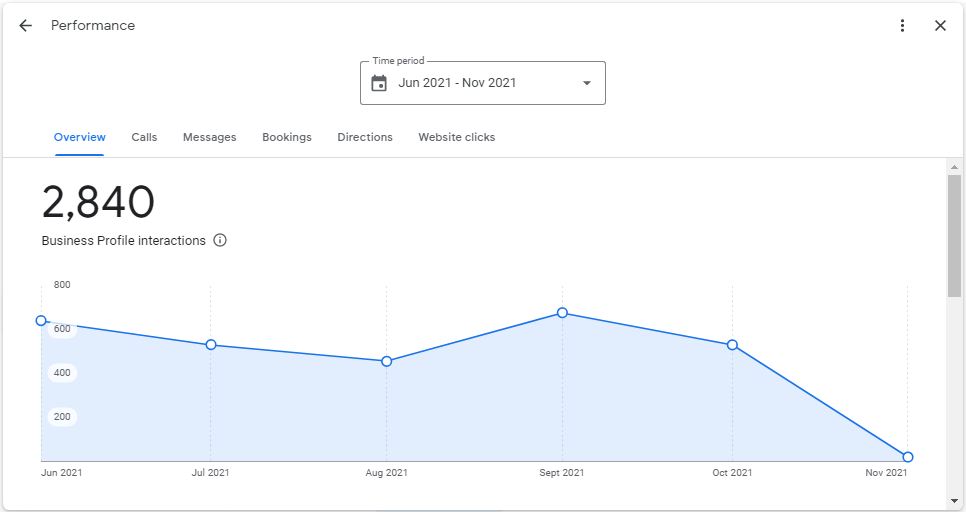Switch to the Overview tab
Viewport: 966px width, 512px height.
80,137
